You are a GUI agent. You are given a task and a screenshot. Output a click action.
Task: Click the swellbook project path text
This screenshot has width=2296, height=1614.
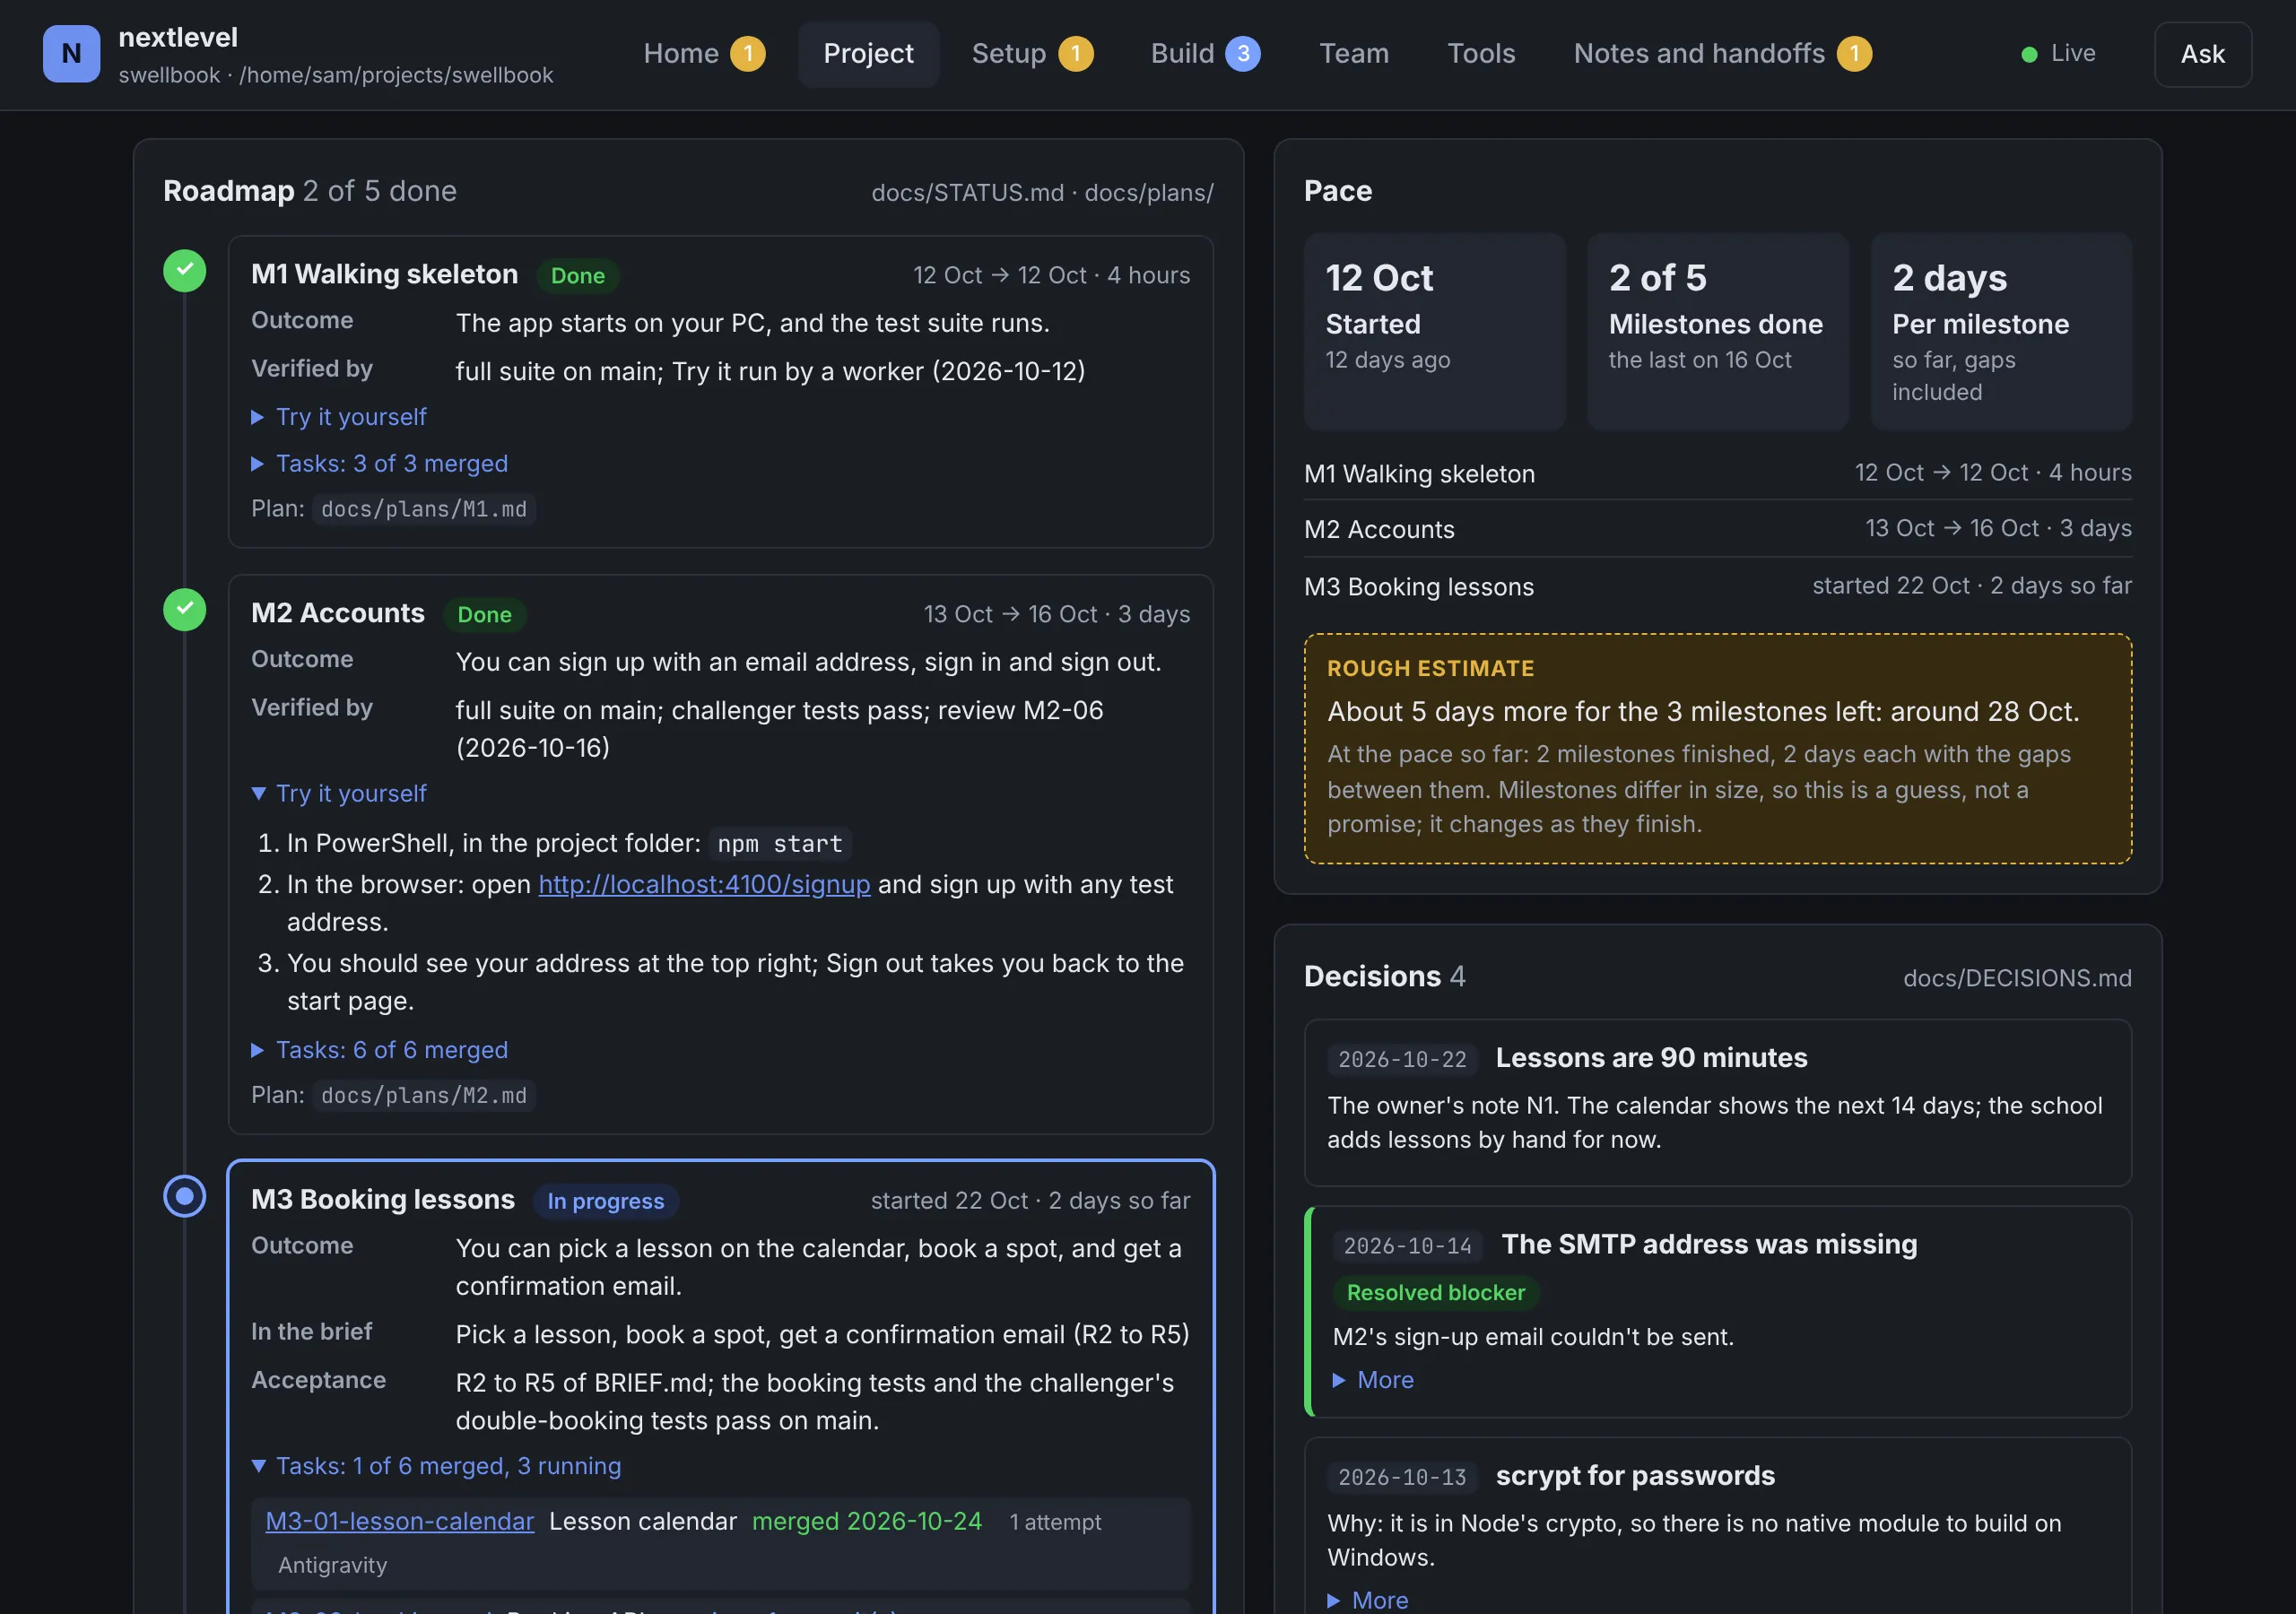[x=335, y=75]
